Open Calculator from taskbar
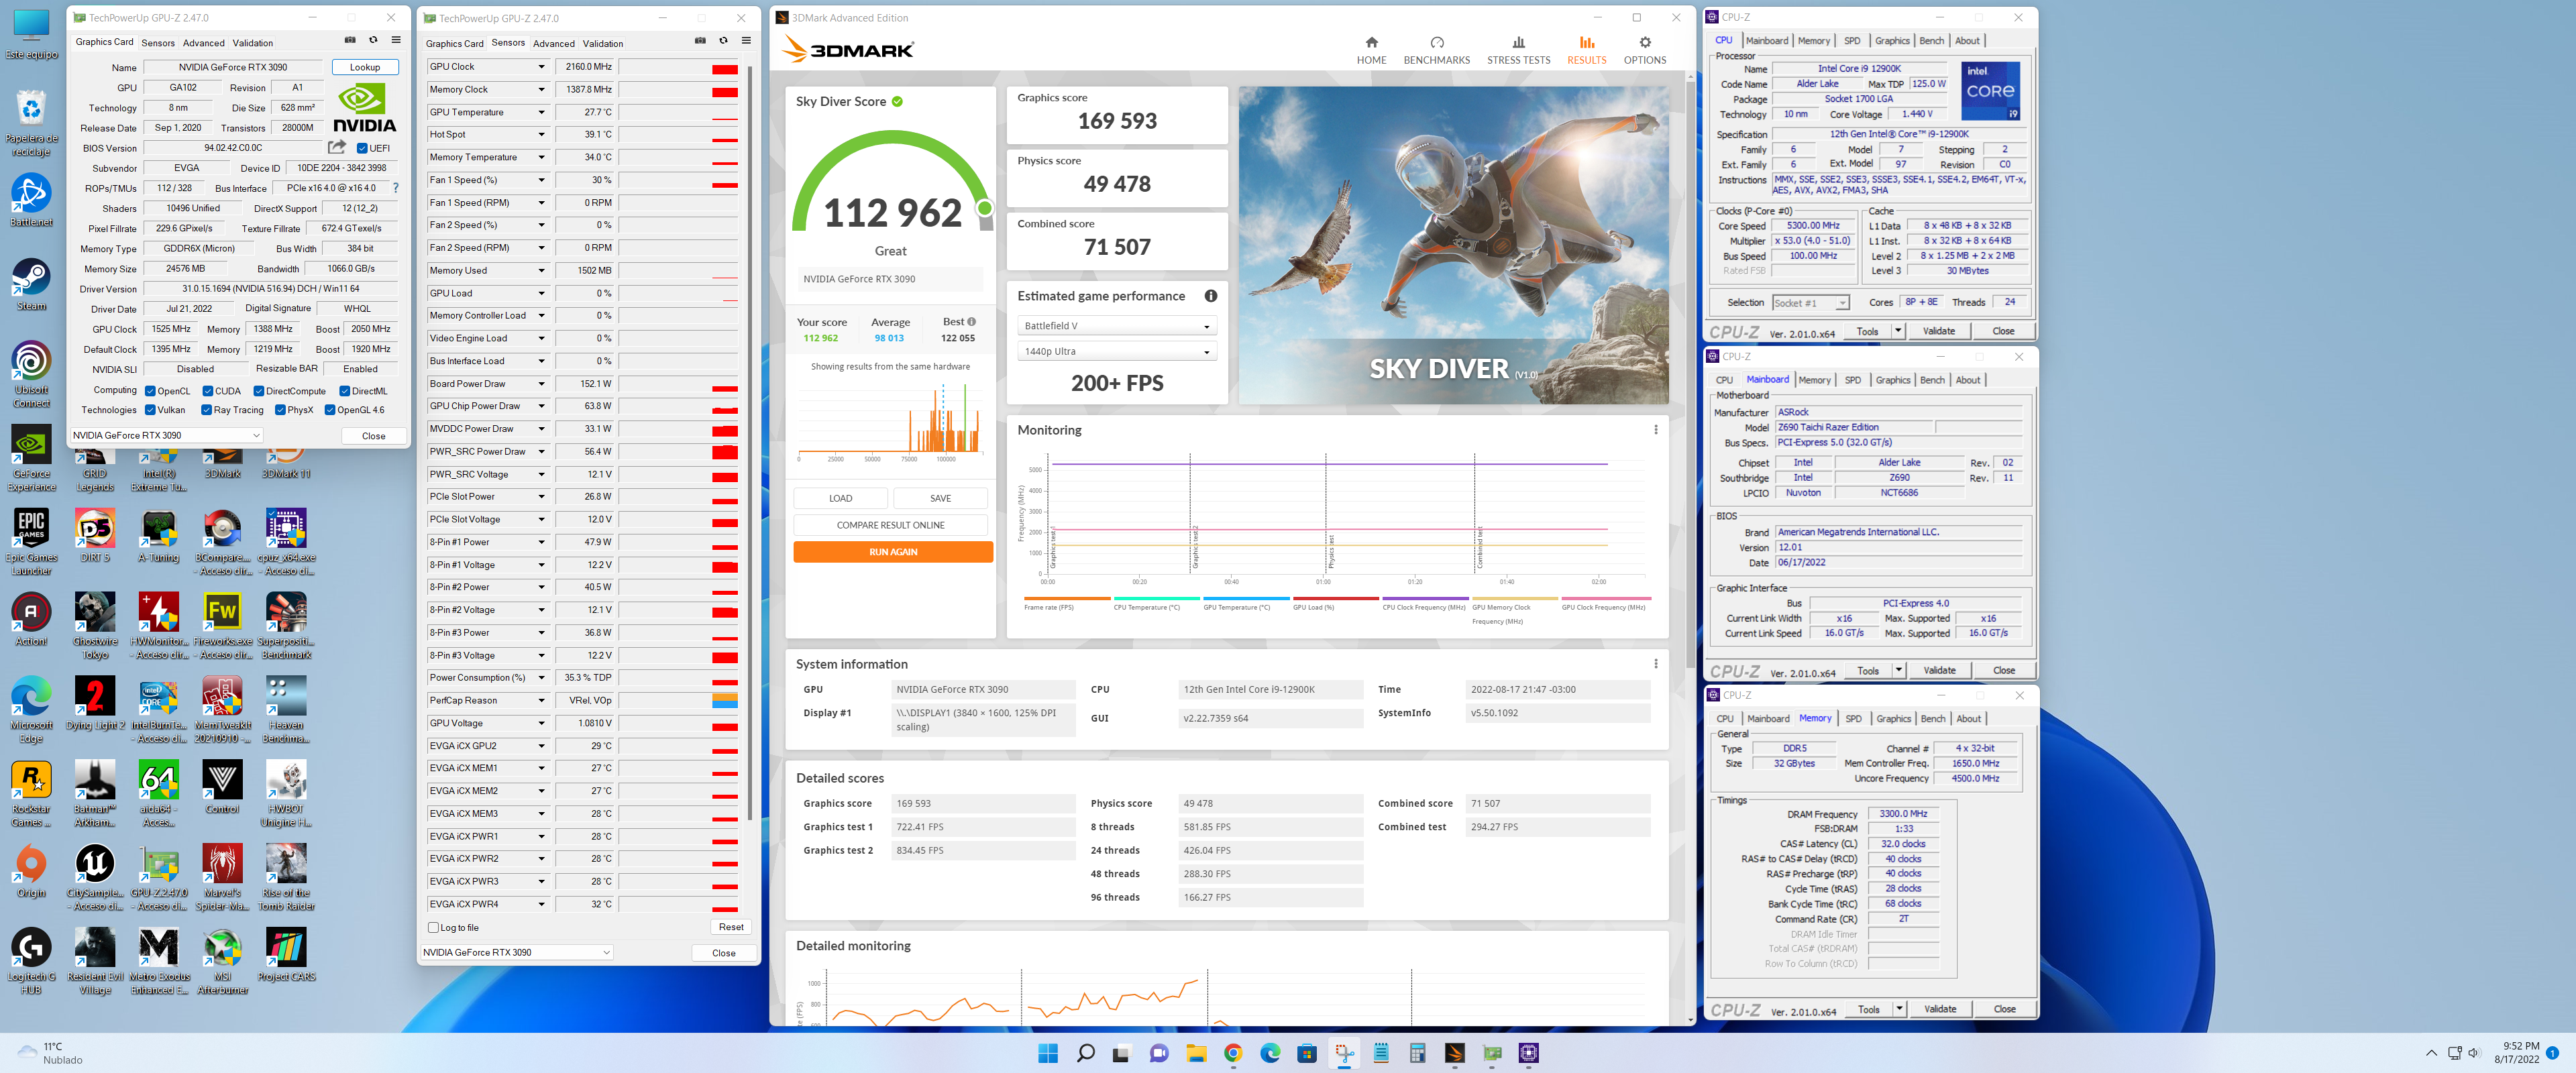 pyautogui.click(x=1418, y=1053)
